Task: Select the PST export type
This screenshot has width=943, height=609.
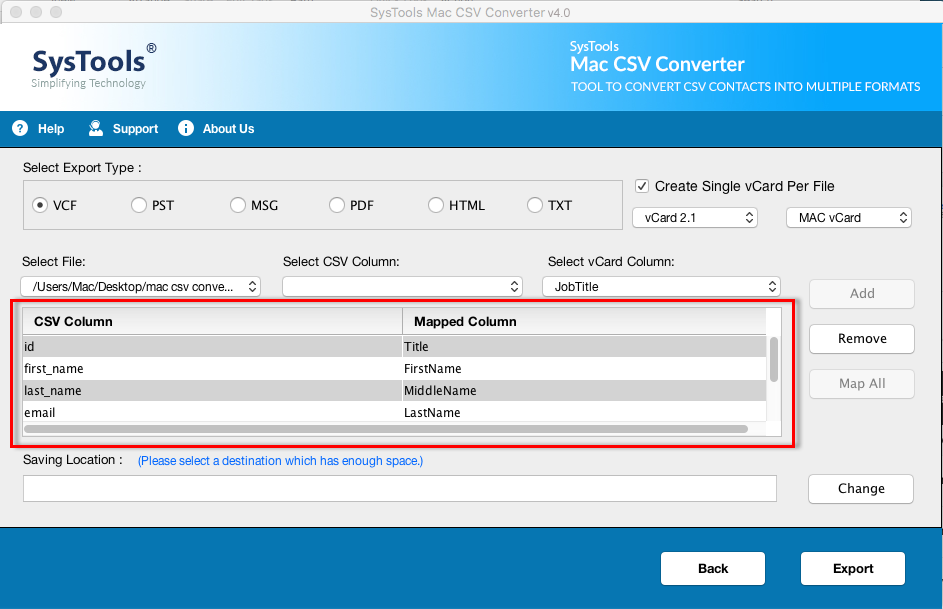Action: pos(139,205)
